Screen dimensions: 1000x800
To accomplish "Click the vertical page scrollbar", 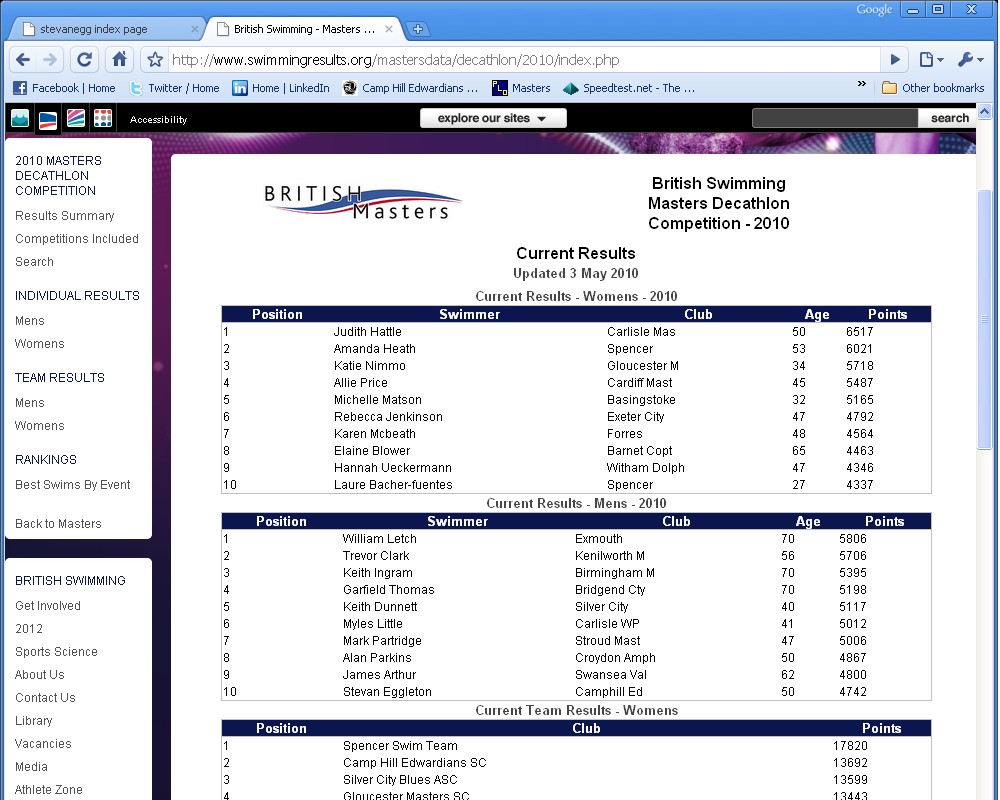I will pyautogui.click(x=985, y=320).
